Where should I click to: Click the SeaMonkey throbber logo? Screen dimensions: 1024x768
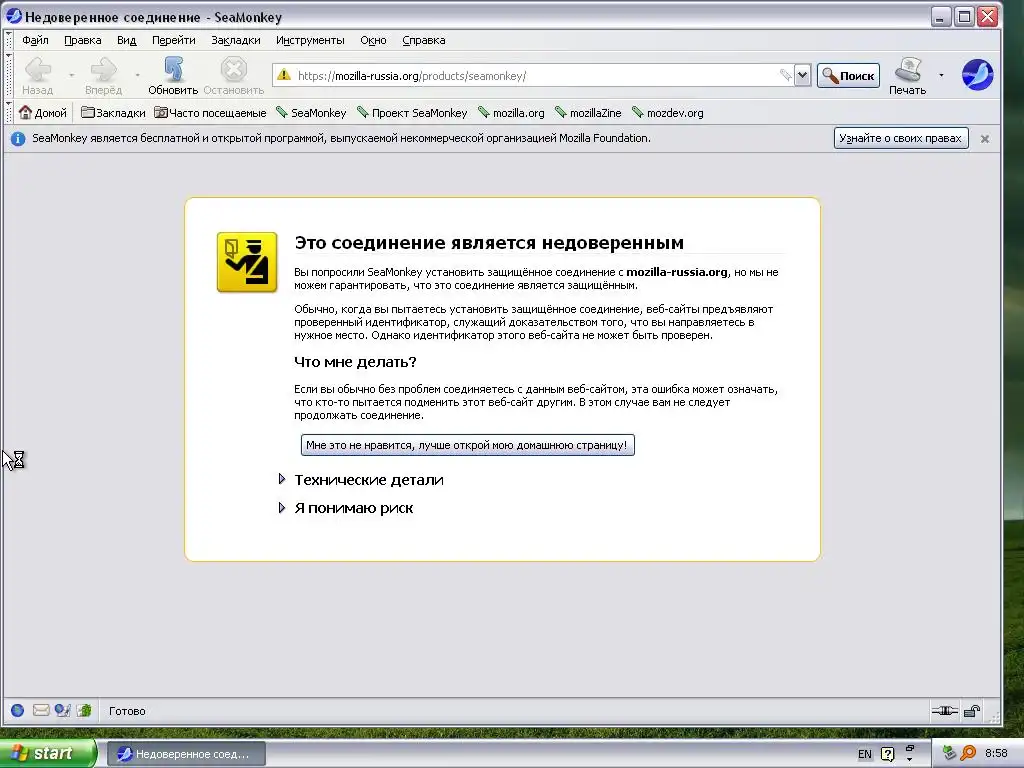[x=977, y=74]
